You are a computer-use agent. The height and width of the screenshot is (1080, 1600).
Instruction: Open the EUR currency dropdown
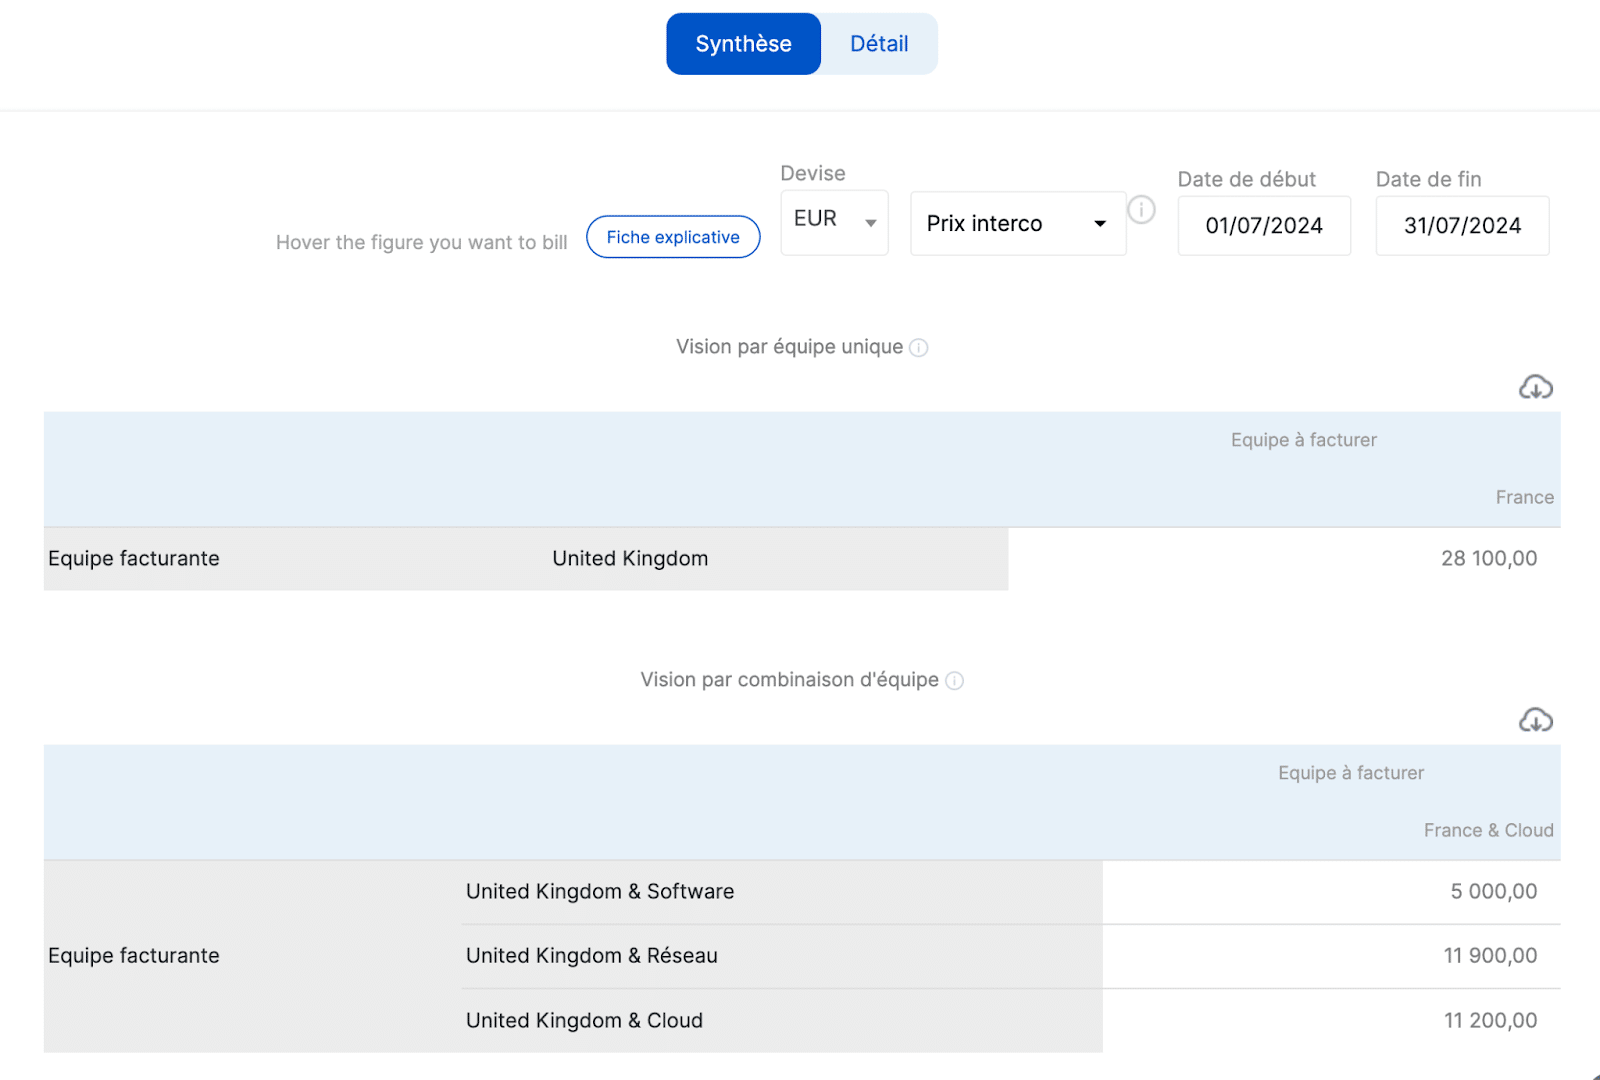point(834,222)
